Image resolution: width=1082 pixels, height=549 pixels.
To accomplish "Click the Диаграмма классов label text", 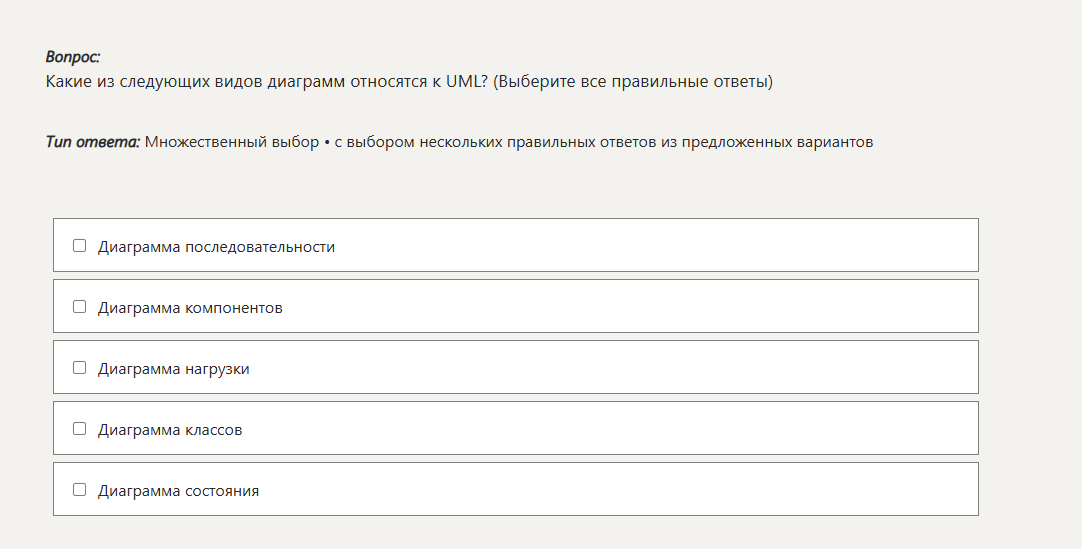I will [x=170, y=429].
